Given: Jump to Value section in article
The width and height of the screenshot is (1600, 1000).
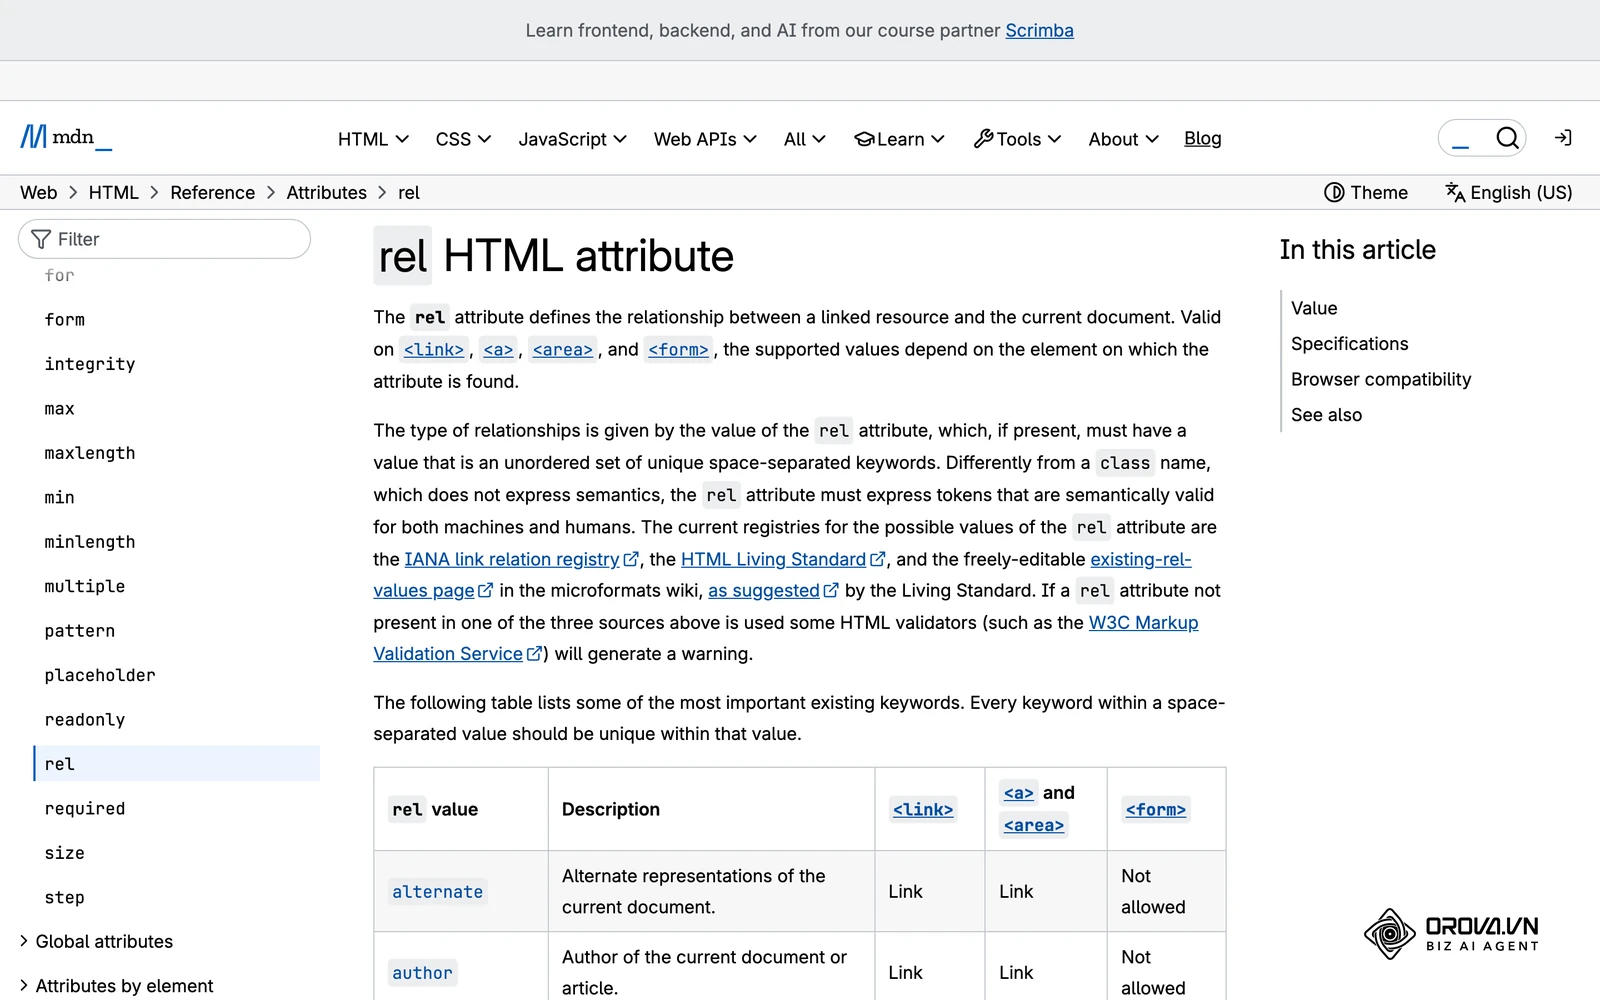Looking at the screenshot, I should 1313,308.
